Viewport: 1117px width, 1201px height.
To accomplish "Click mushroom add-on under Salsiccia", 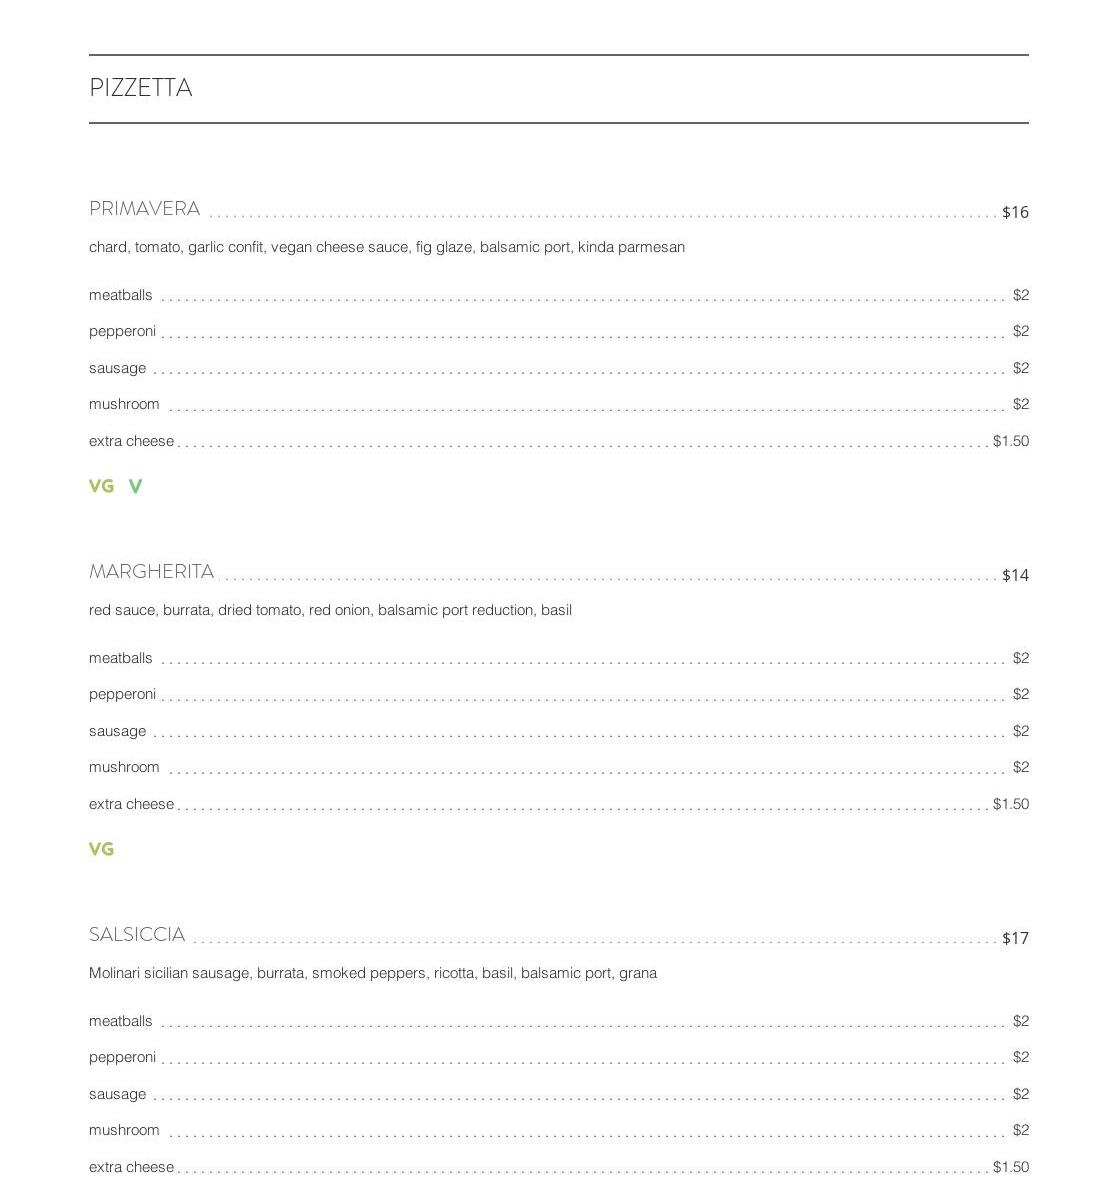I will pos(124,1130).
